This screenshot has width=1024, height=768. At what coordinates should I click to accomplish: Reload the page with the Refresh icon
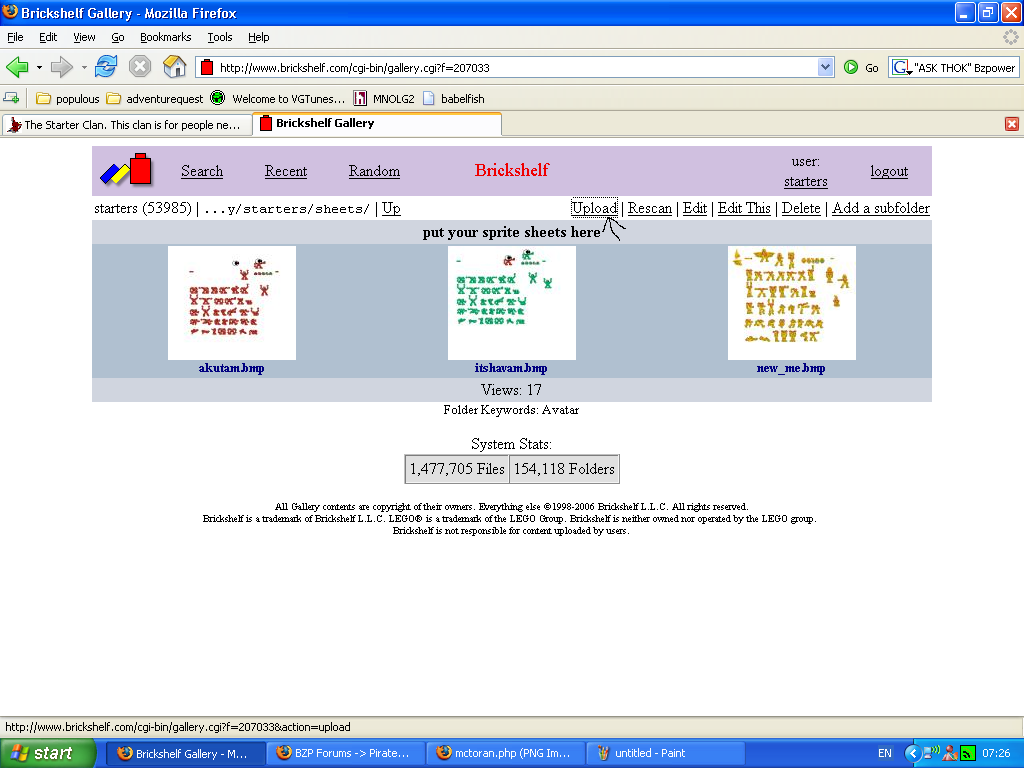click(x=106, y=67)
